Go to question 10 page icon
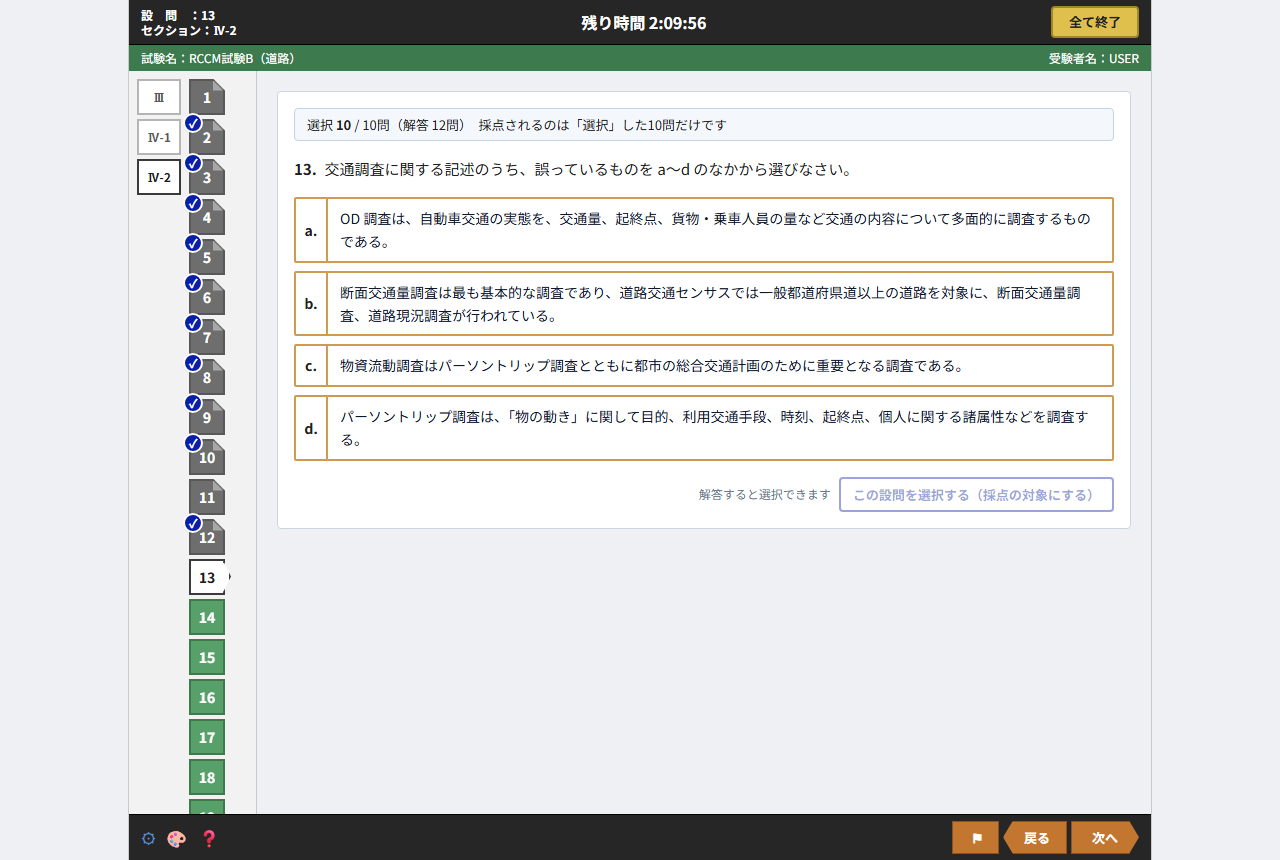1280x860 pixels. pyautogui.click(x=207, y=457)
